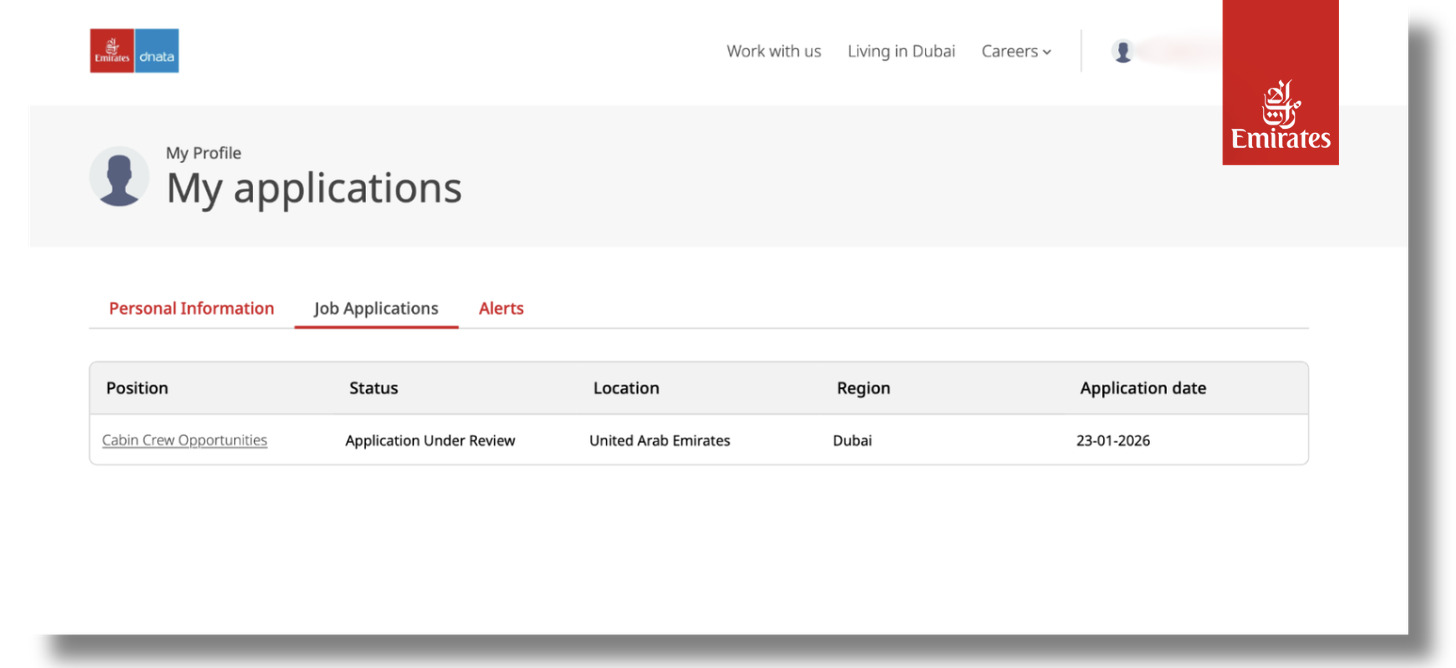Switch to the Personal Information tab

191,308
